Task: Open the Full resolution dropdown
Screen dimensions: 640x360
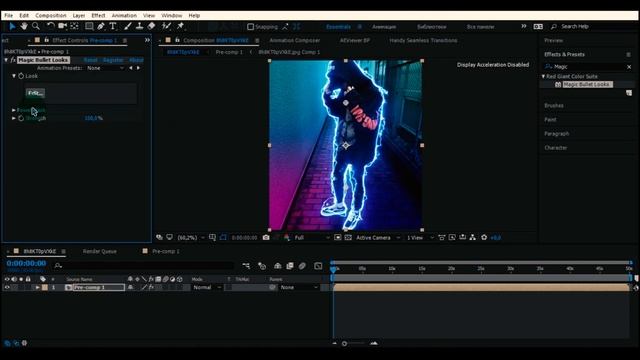Action: click(x=312, y=238)
